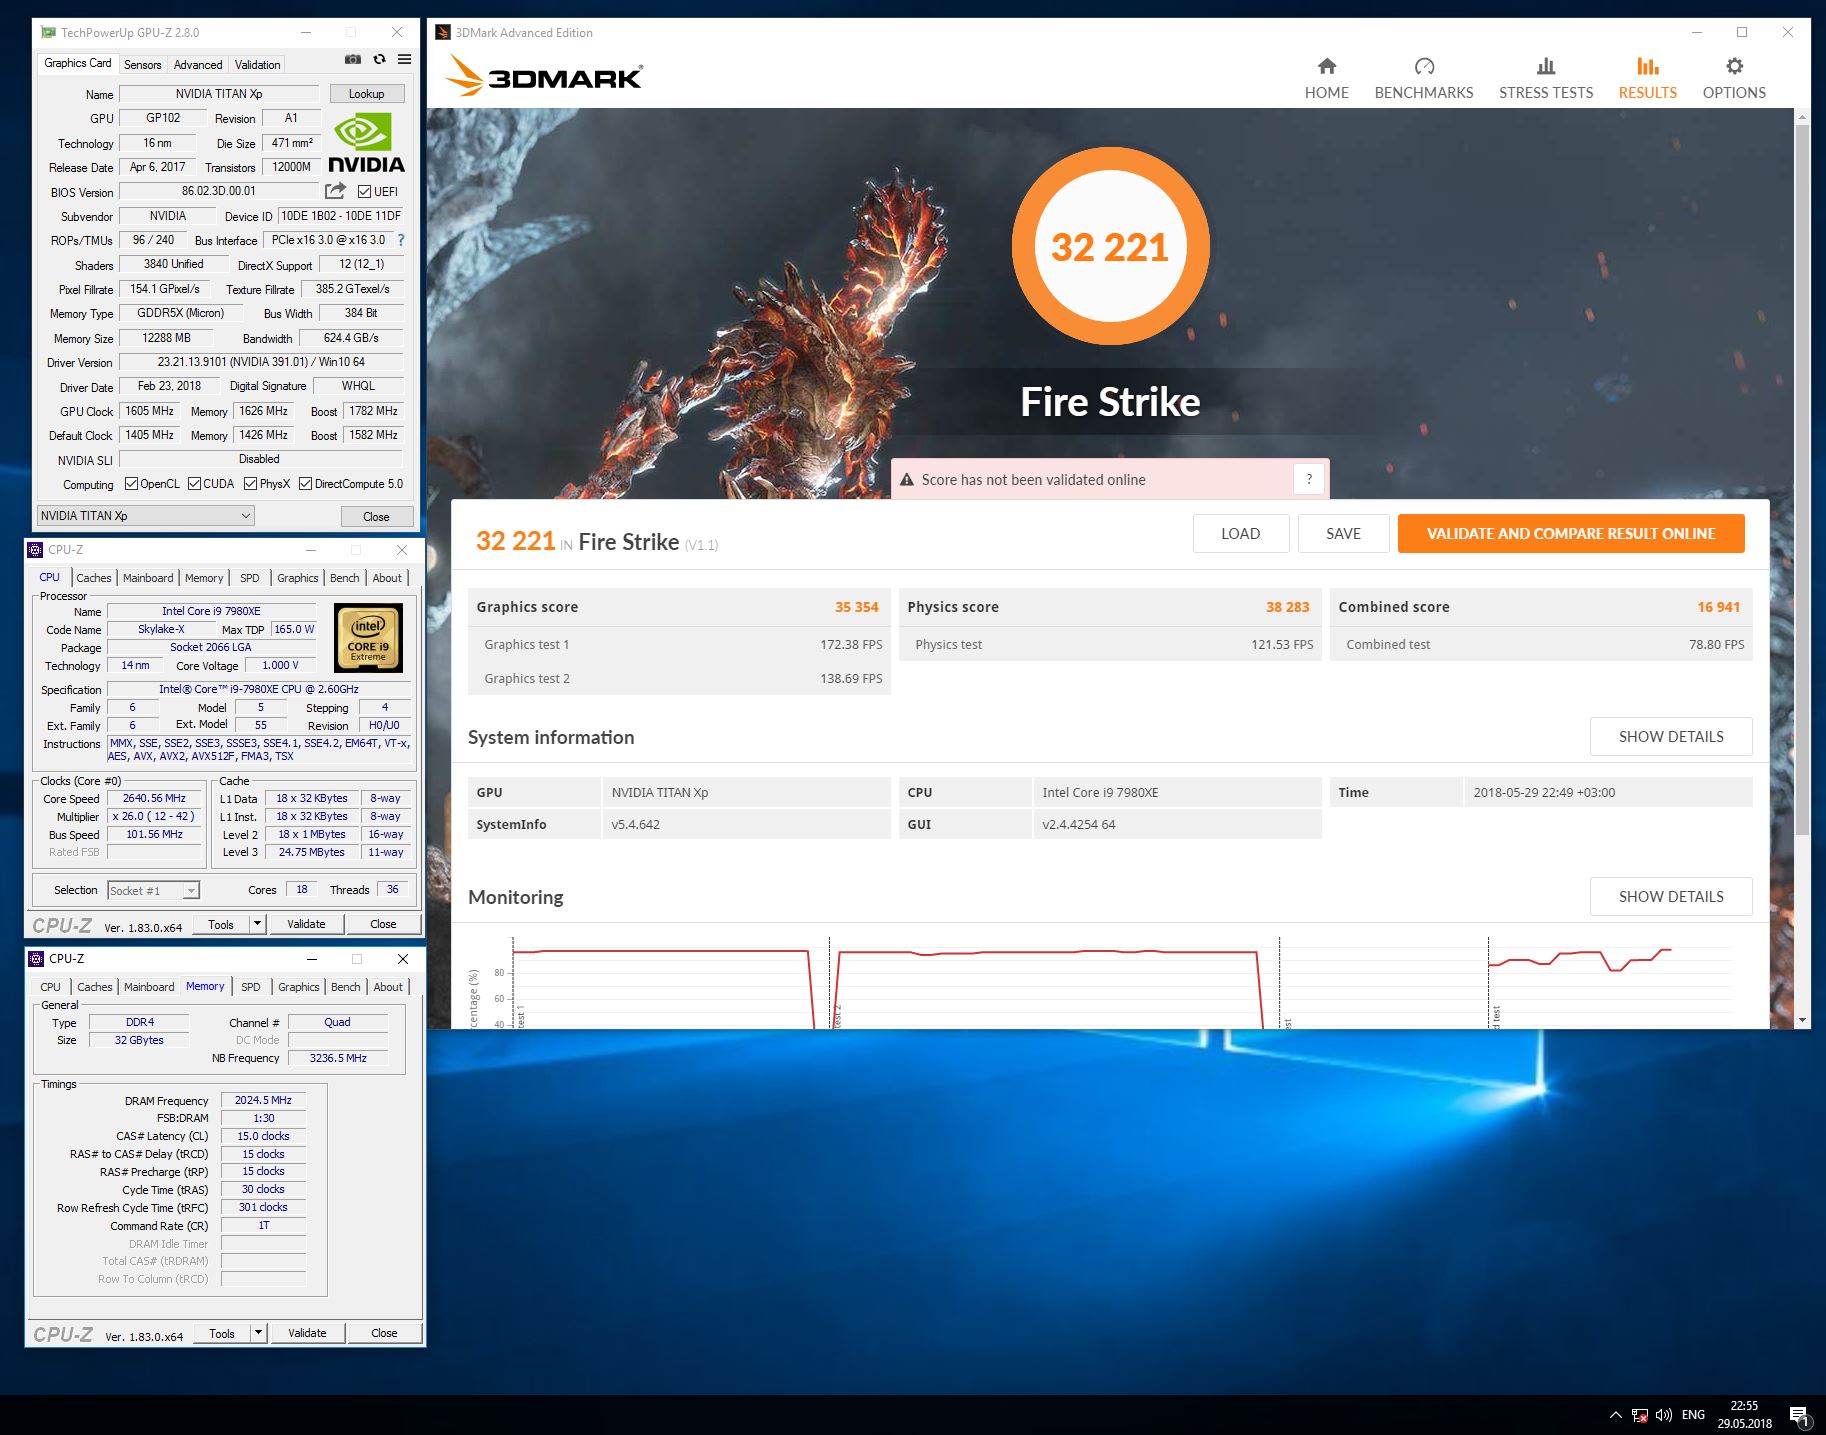Click the DRAM Frequency value 2024.5 MHz

click(x=263, y=1100)
